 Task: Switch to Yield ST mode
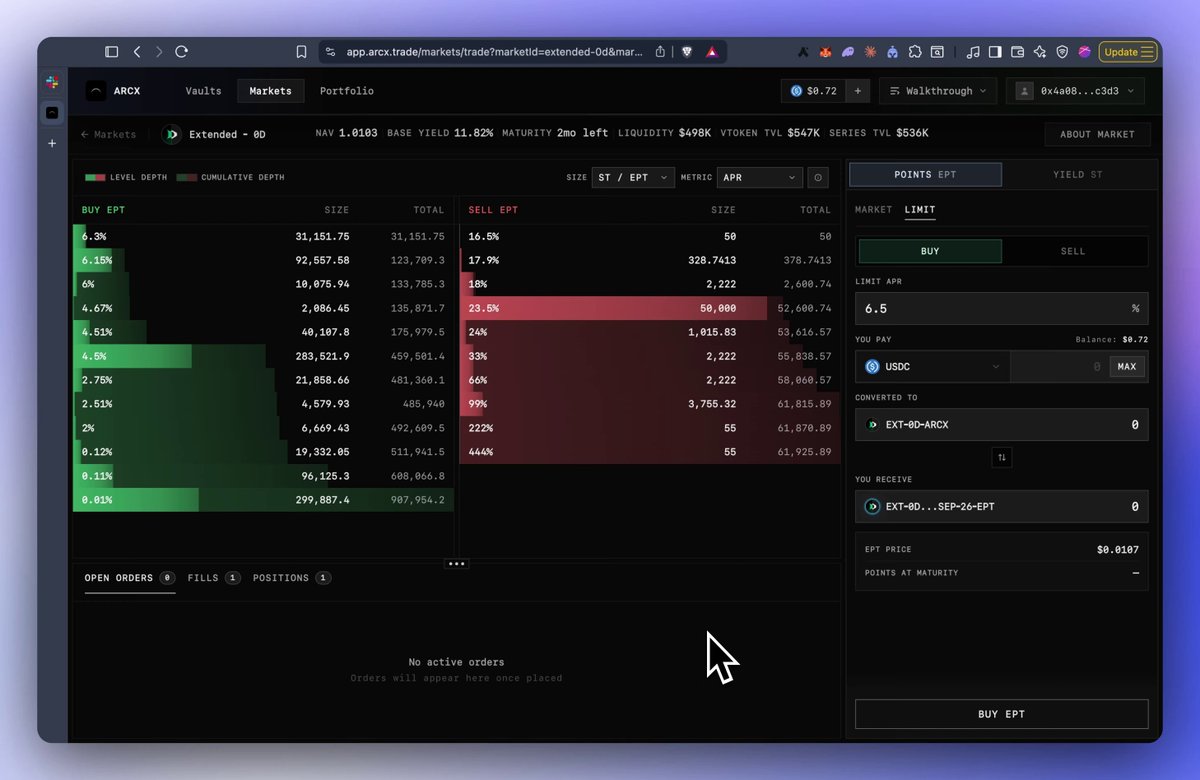point(1077,175)
